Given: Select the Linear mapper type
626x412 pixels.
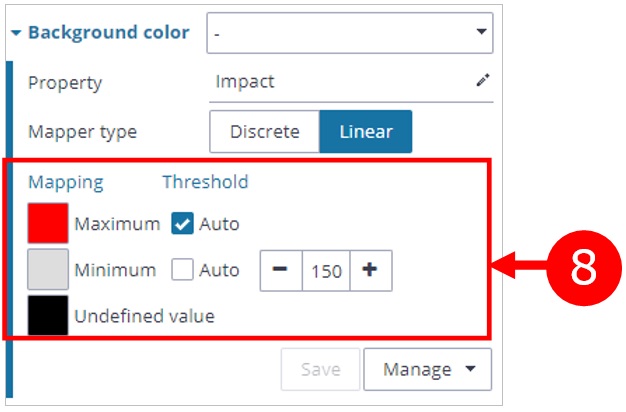Looking at the screenshot, I should [x=365, y=132].
